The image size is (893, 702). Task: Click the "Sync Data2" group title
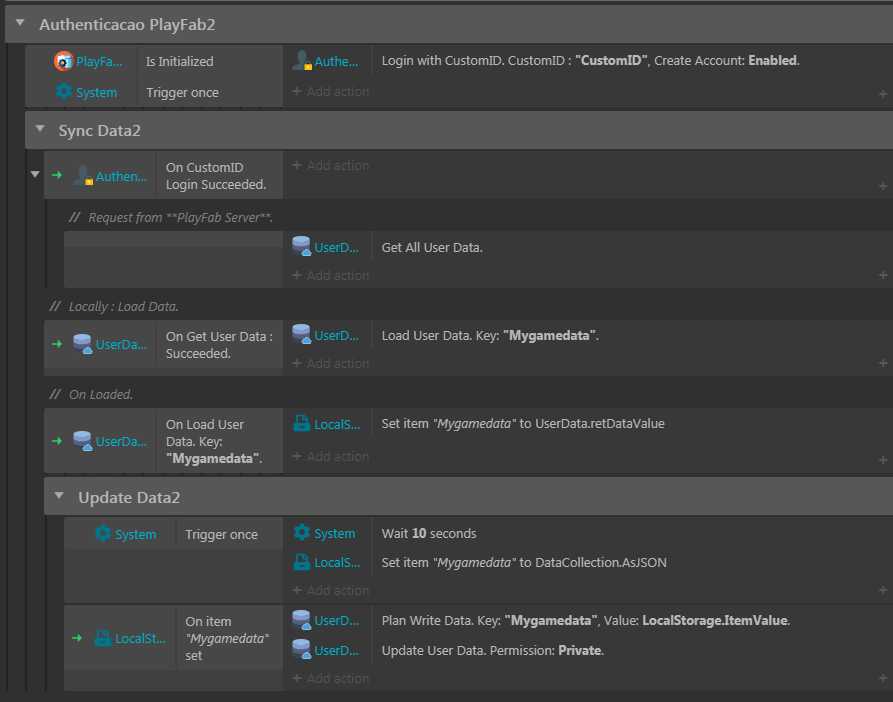100,130
